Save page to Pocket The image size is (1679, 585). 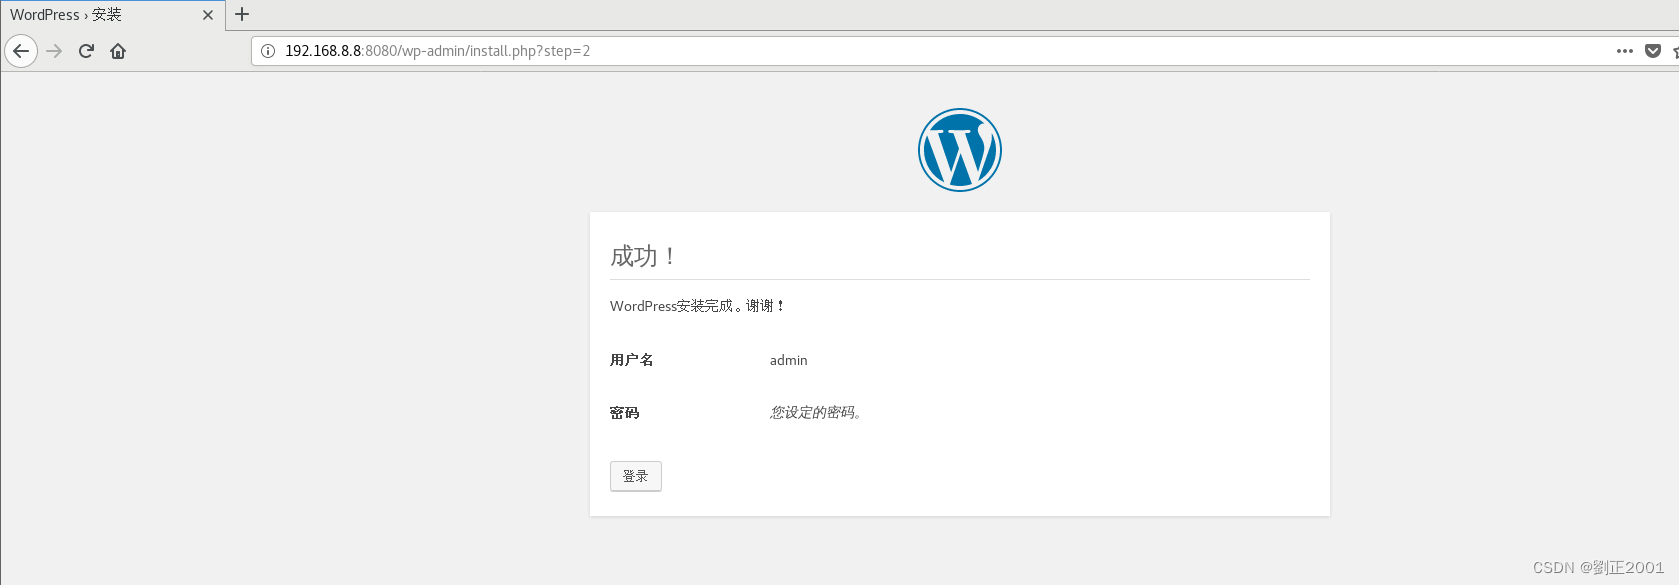[x=1653, y=51]
